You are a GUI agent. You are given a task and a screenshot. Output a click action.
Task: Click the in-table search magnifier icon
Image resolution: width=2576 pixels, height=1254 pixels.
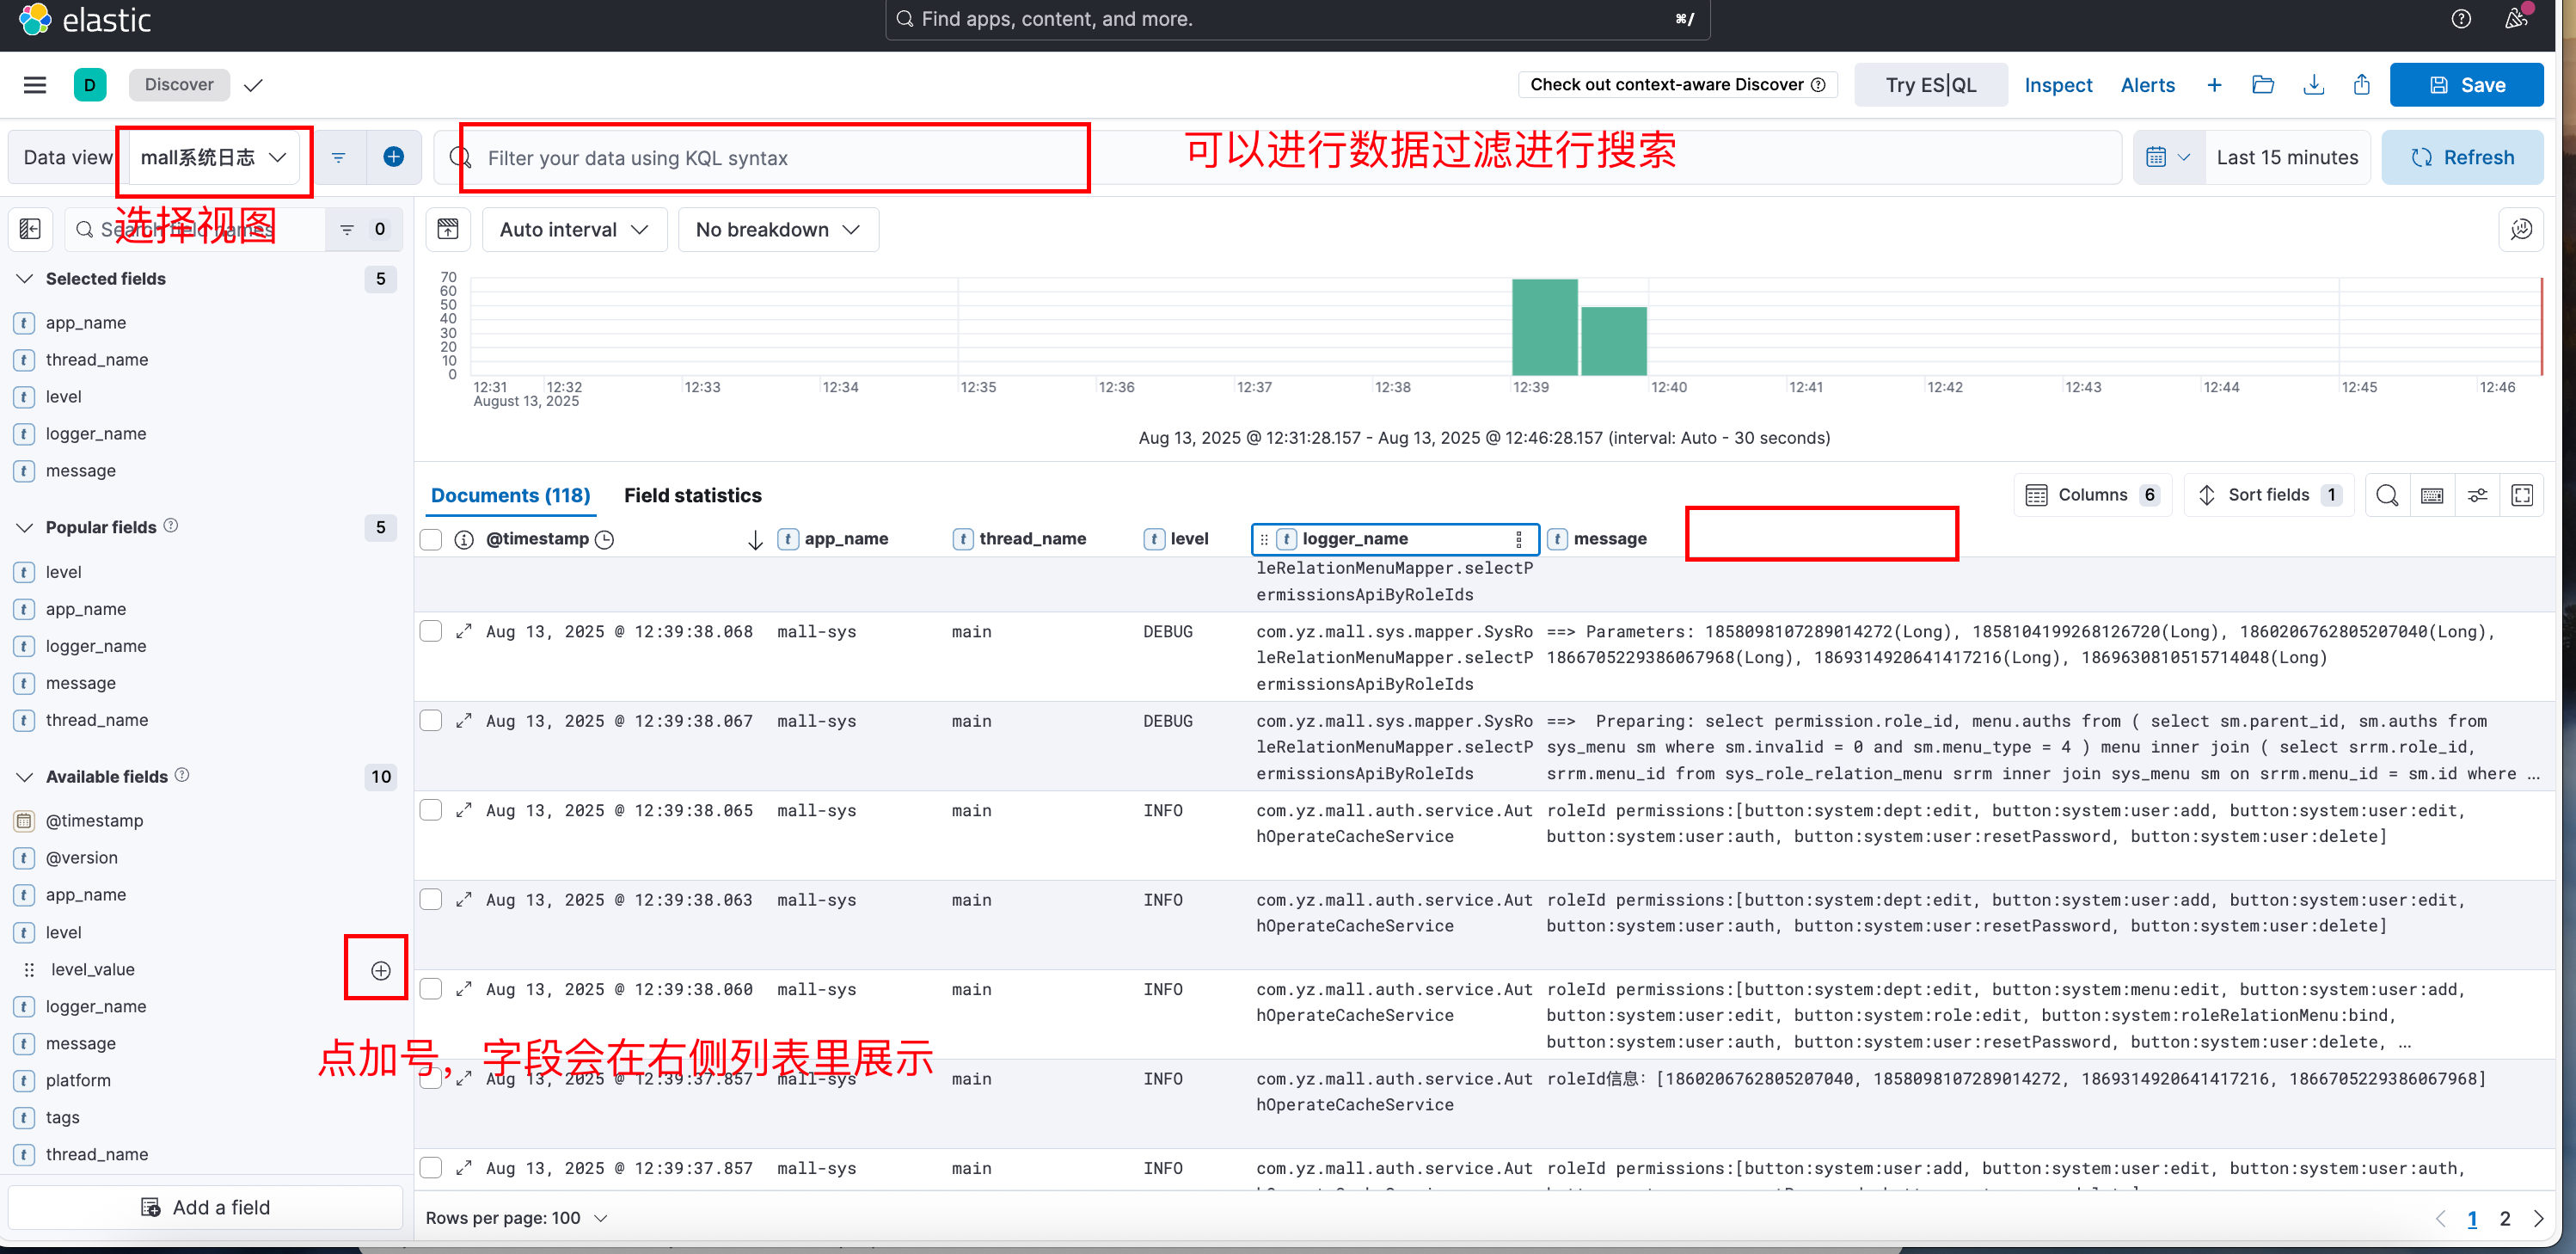pos(2387,495)
